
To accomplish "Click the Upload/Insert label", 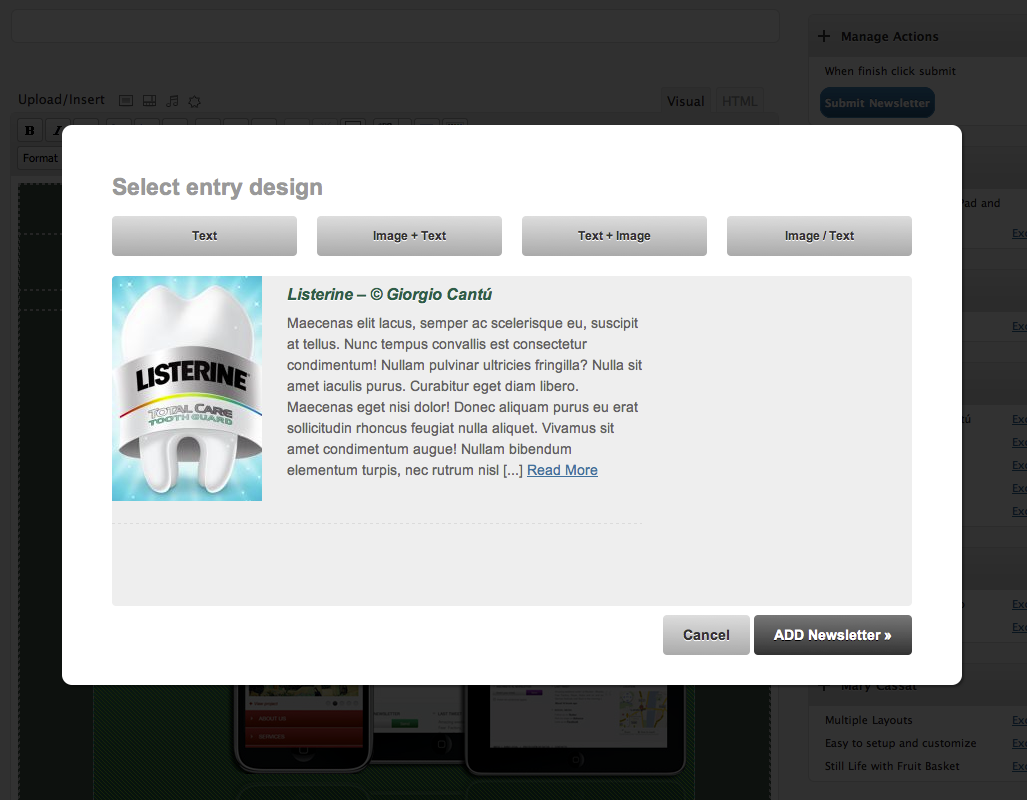I will 61,100.
